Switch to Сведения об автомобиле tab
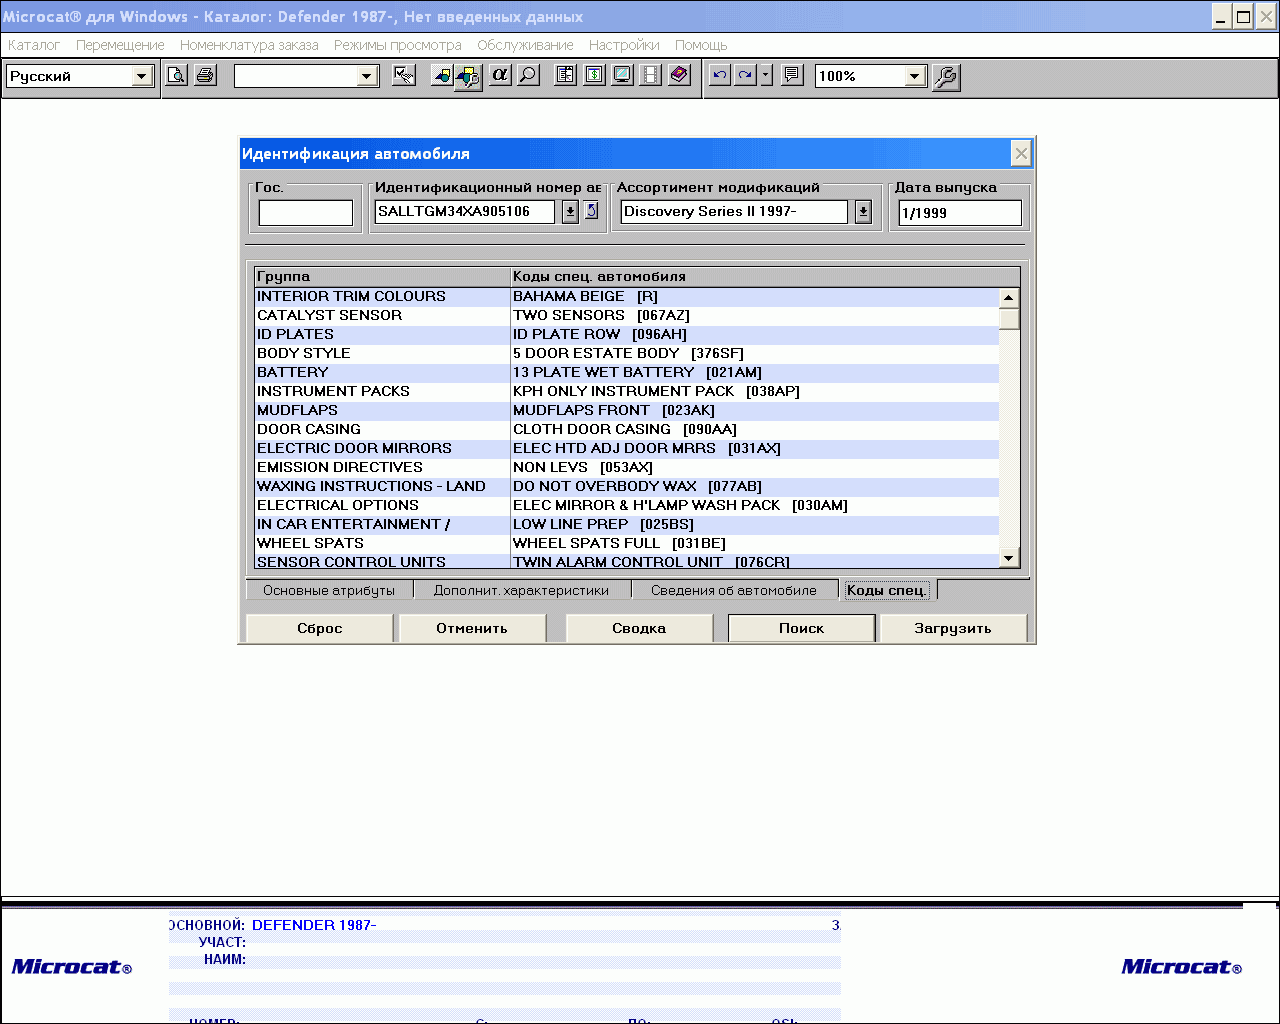 click(x=734, y=590)
